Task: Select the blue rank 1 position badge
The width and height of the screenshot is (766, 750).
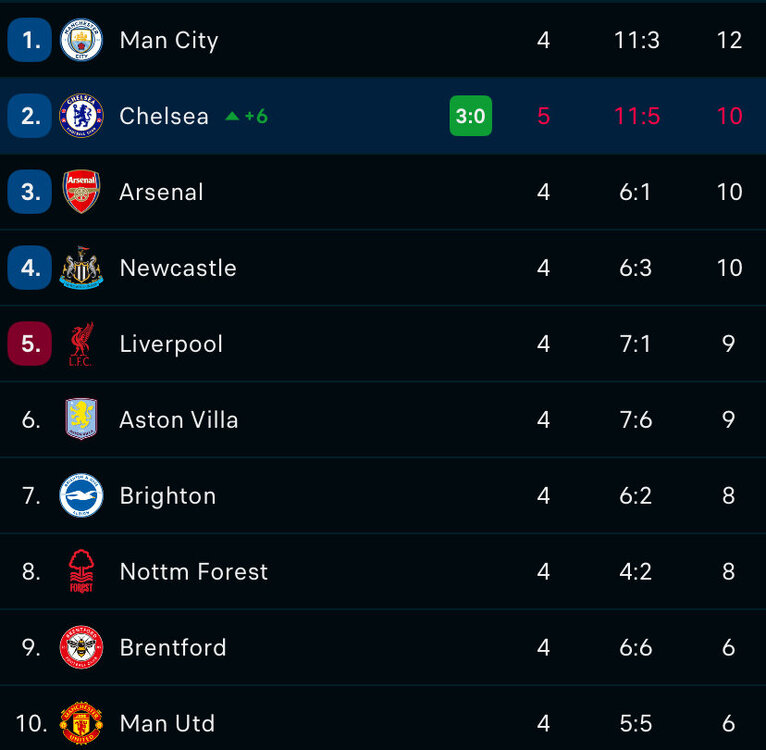Action: click(x=30, y=40)
